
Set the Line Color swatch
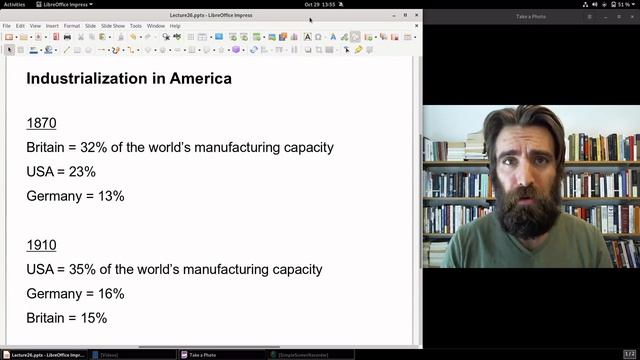[x=34, y=50]
